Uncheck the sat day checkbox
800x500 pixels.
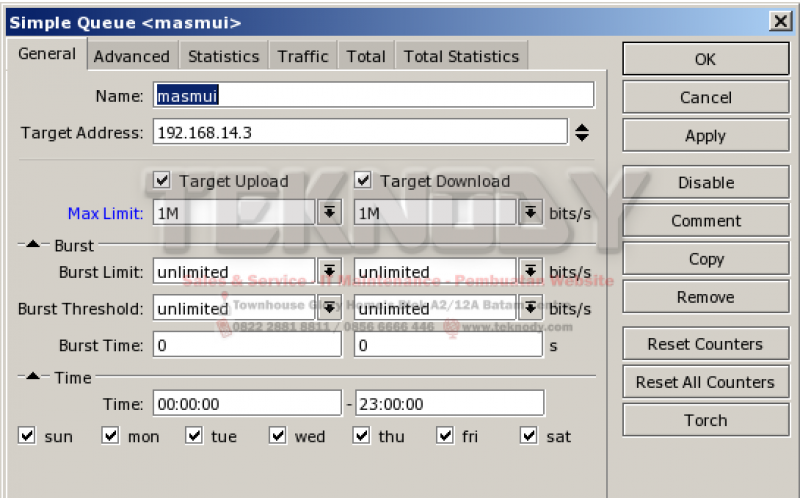point(529,436)
